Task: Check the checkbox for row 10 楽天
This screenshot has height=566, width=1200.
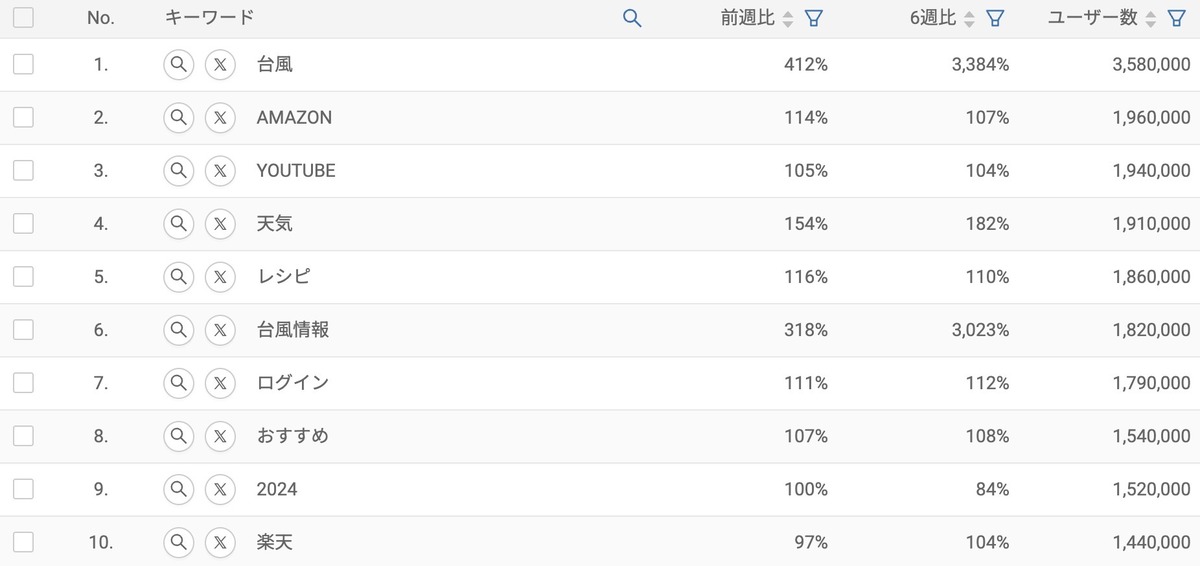Action: tap(23, 542)
